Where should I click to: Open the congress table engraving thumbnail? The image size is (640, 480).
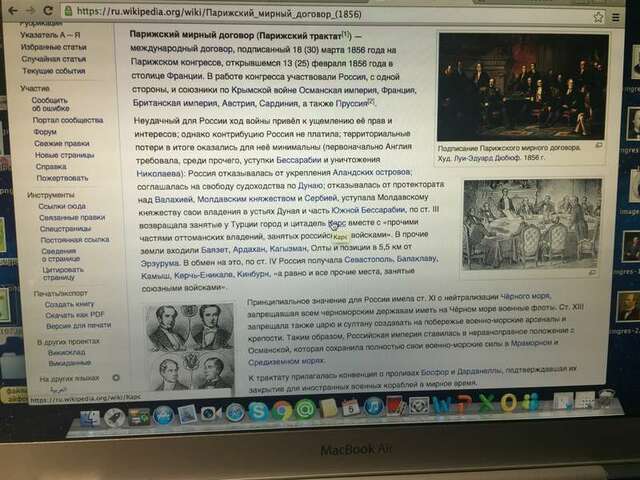(532, 224)
